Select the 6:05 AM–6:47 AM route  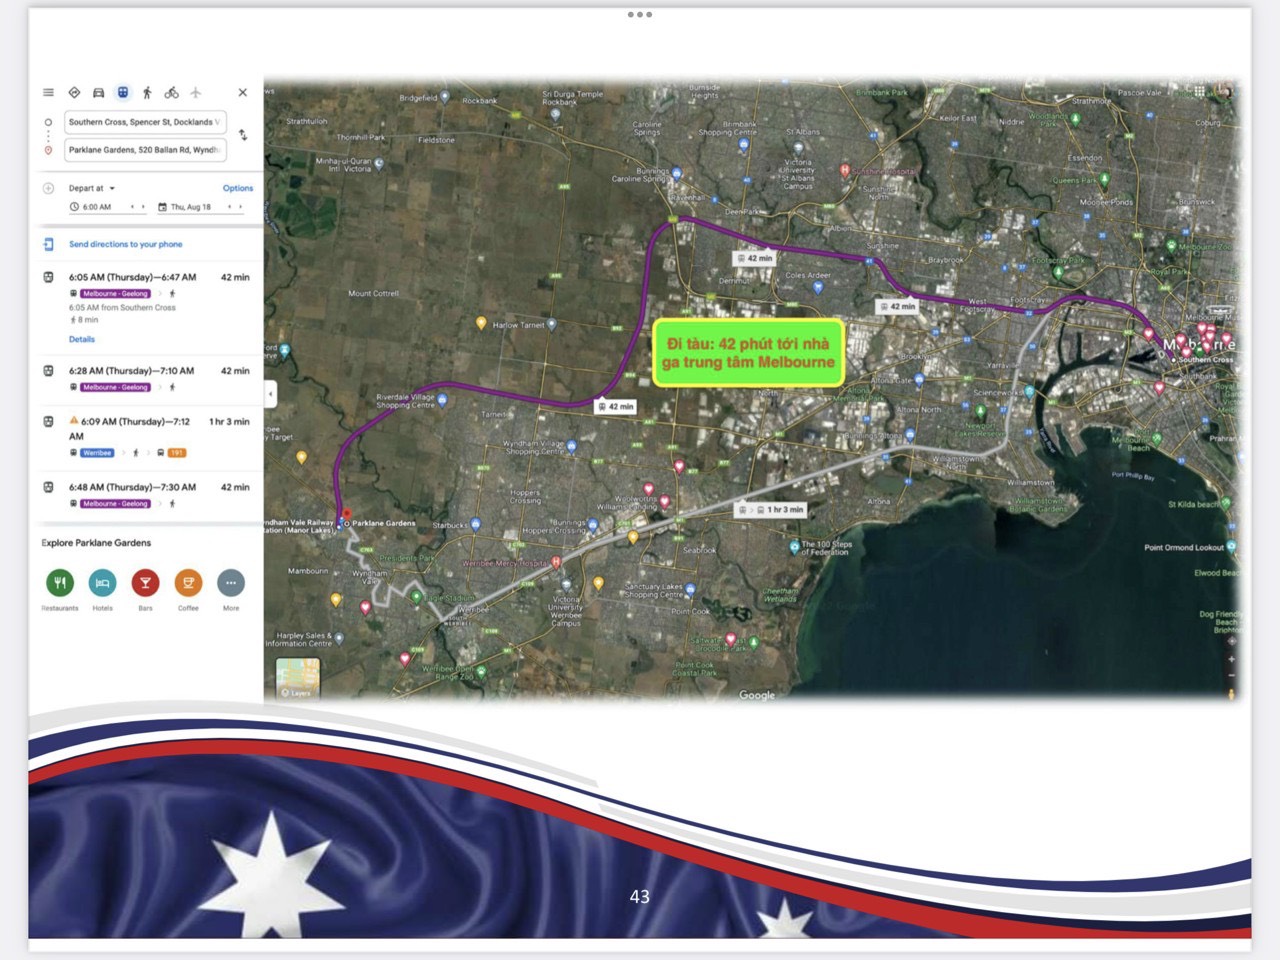point(150,308)
